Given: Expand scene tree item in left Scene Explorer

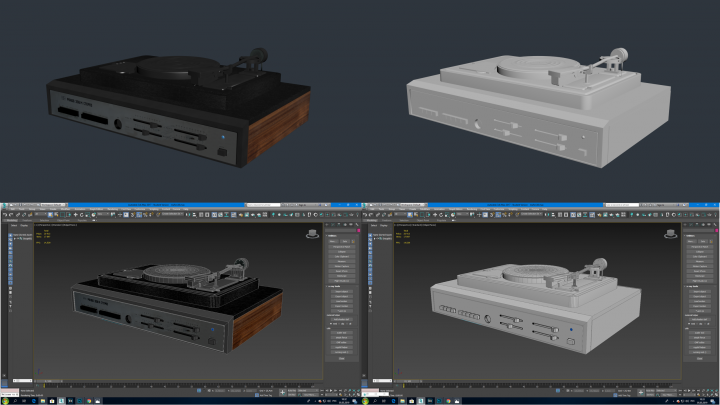Looking at the screenshot, I should click(x=14, y=238).
